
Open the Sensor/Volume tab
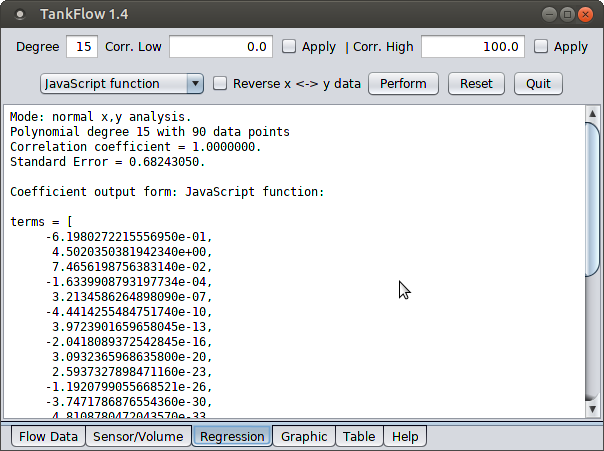tap(138, 437)
